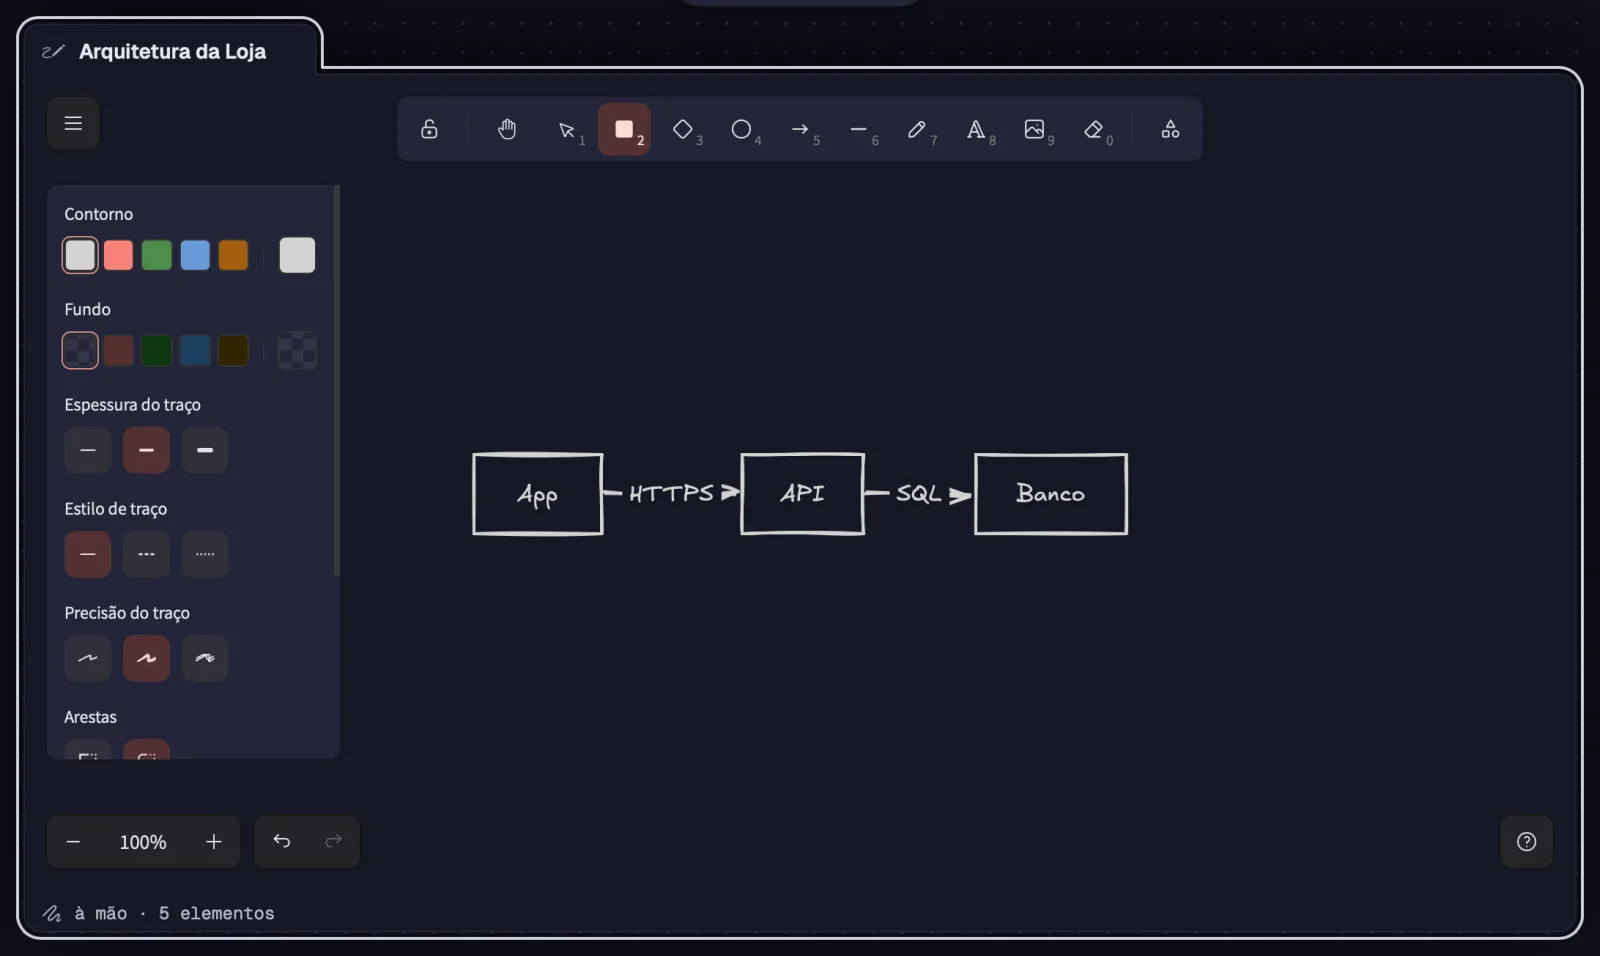The image size is (1600, 956).
Task: Set extra bold stroke width
Action: [x=205, y=450]
